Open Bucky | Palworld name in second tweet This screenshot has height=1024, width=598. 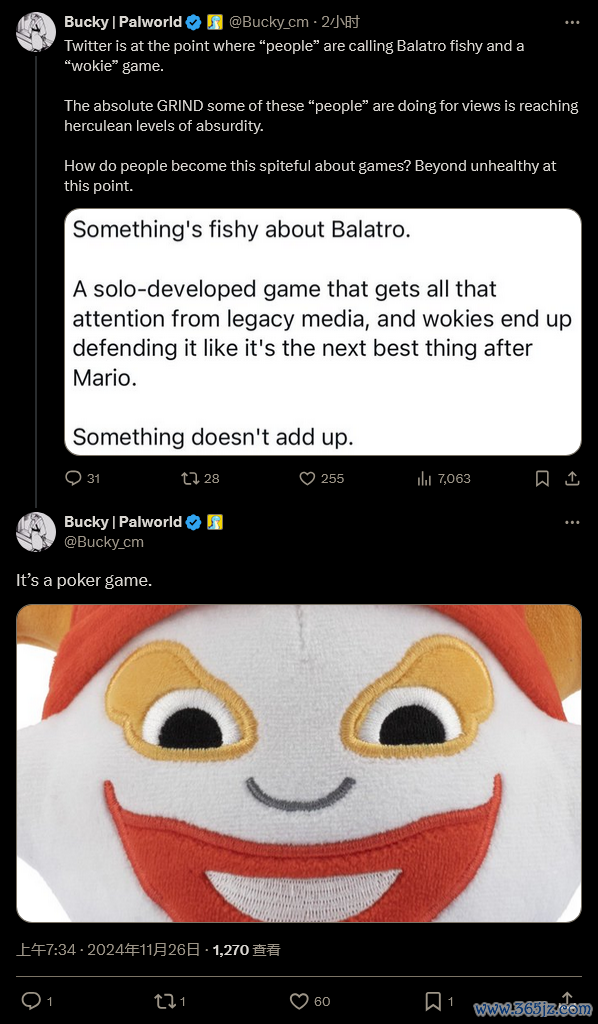pyautogui.click(x=123, y=522)
